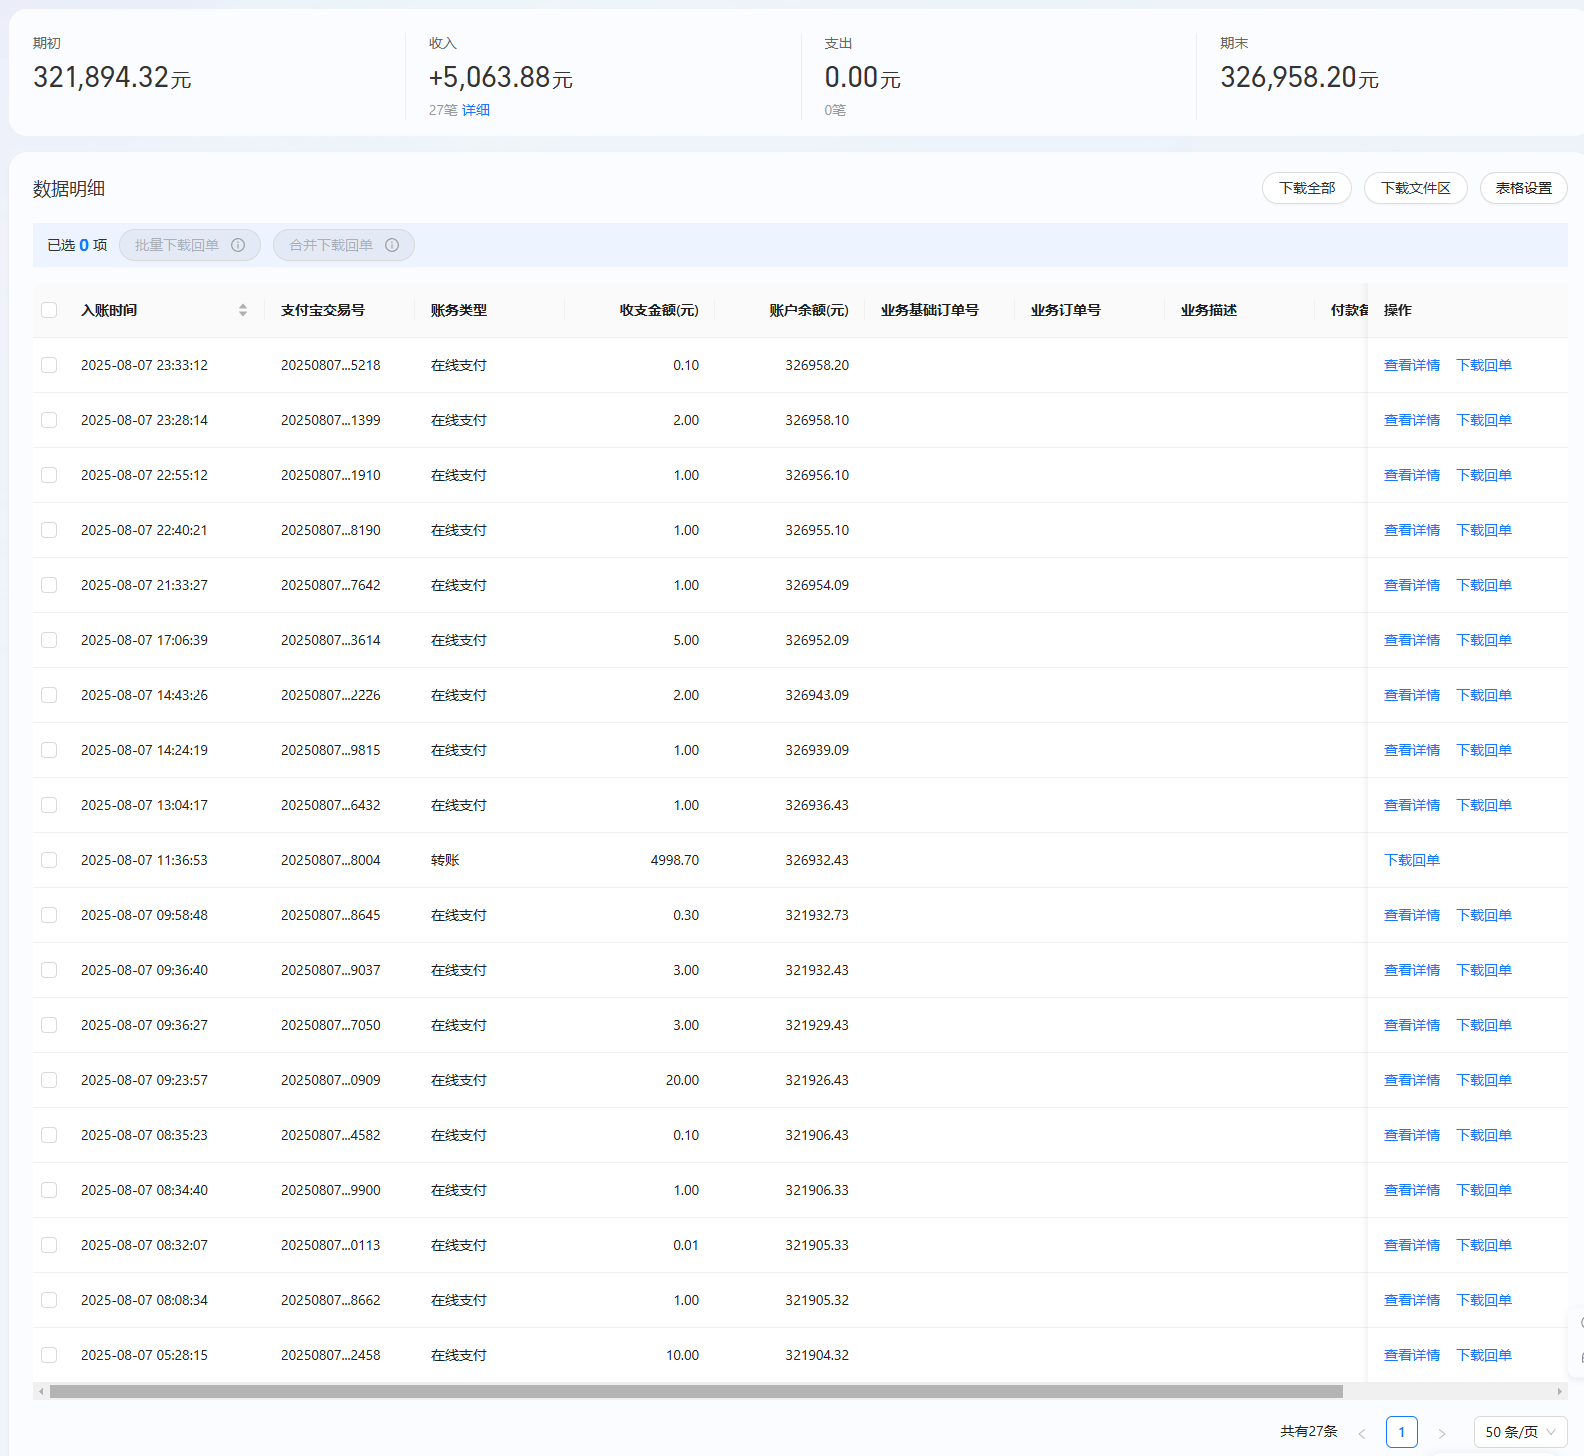Select page 1 in pagination
1584x1456 pixels.
(1401, 1432)
